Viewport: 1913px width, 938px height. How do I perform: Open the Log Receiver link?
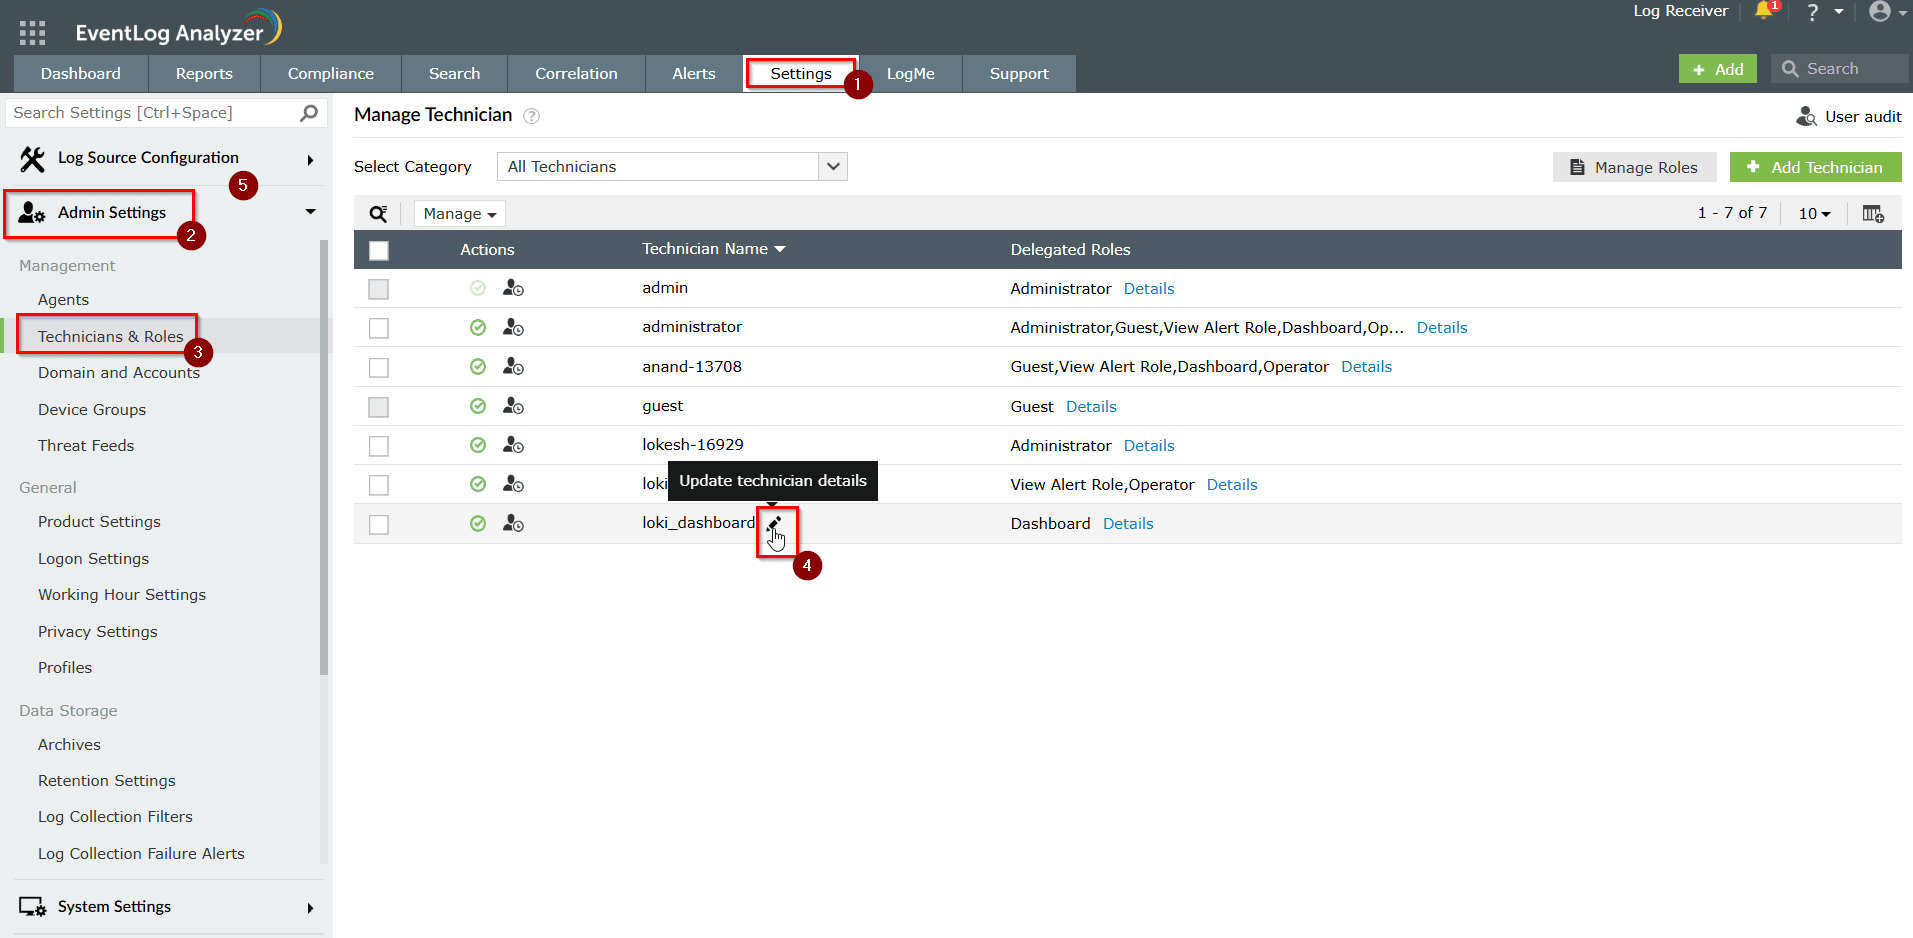(x=1681, y=11)
